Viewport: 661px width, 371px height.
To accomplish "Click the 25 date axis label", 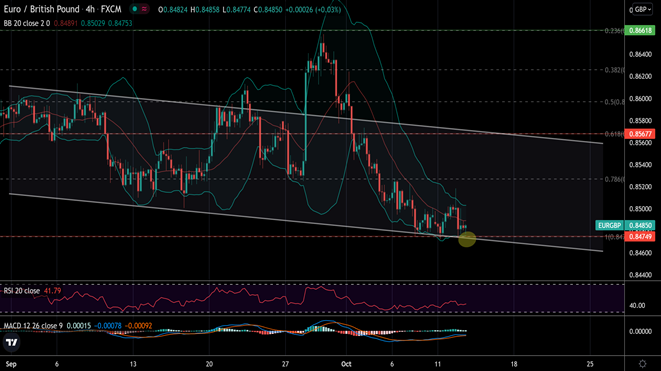I will coord(590,364).
